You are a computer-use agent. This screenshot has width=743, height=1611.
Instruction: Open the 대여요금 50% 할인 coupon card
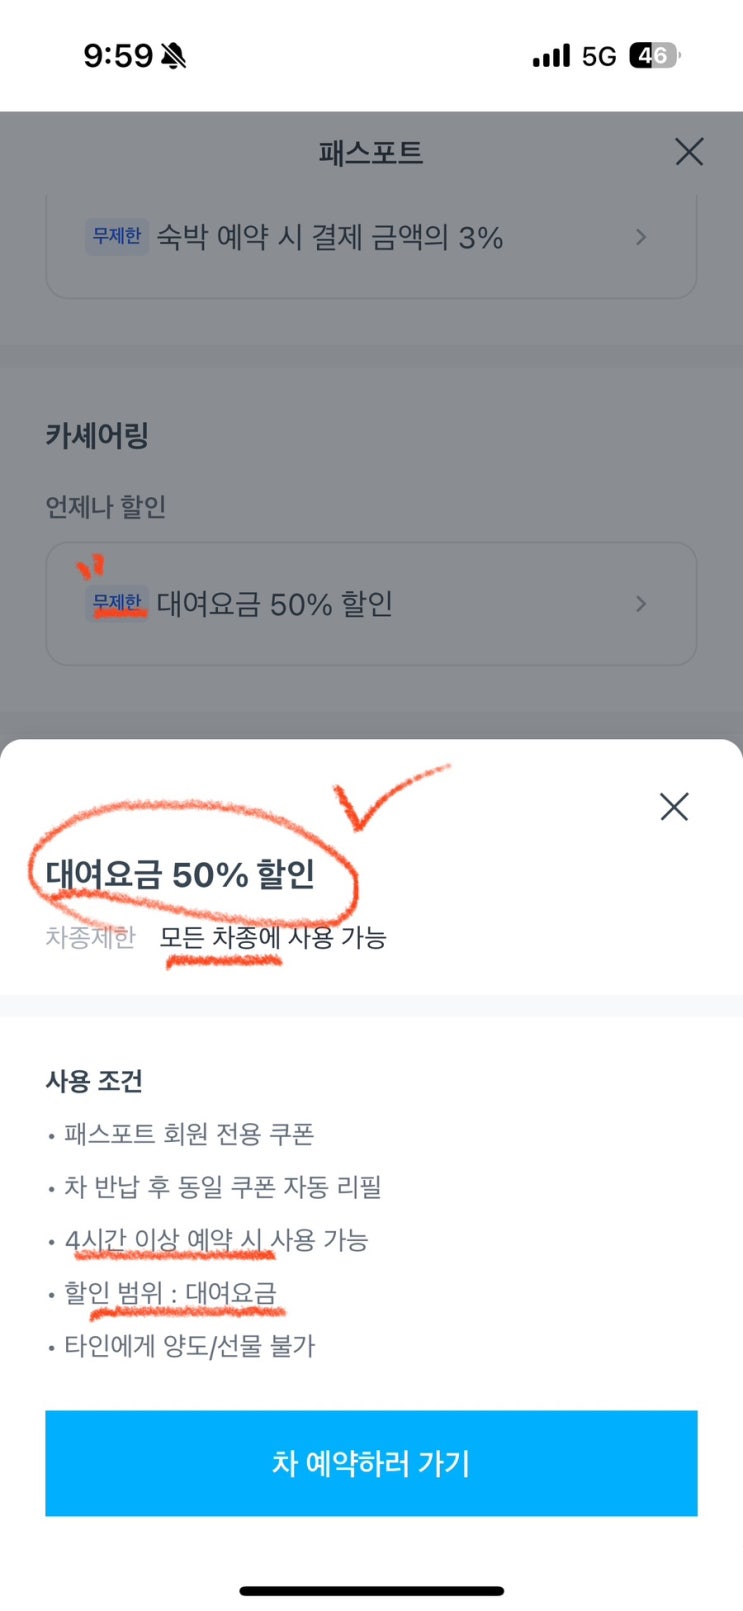[x=371, y=604]
